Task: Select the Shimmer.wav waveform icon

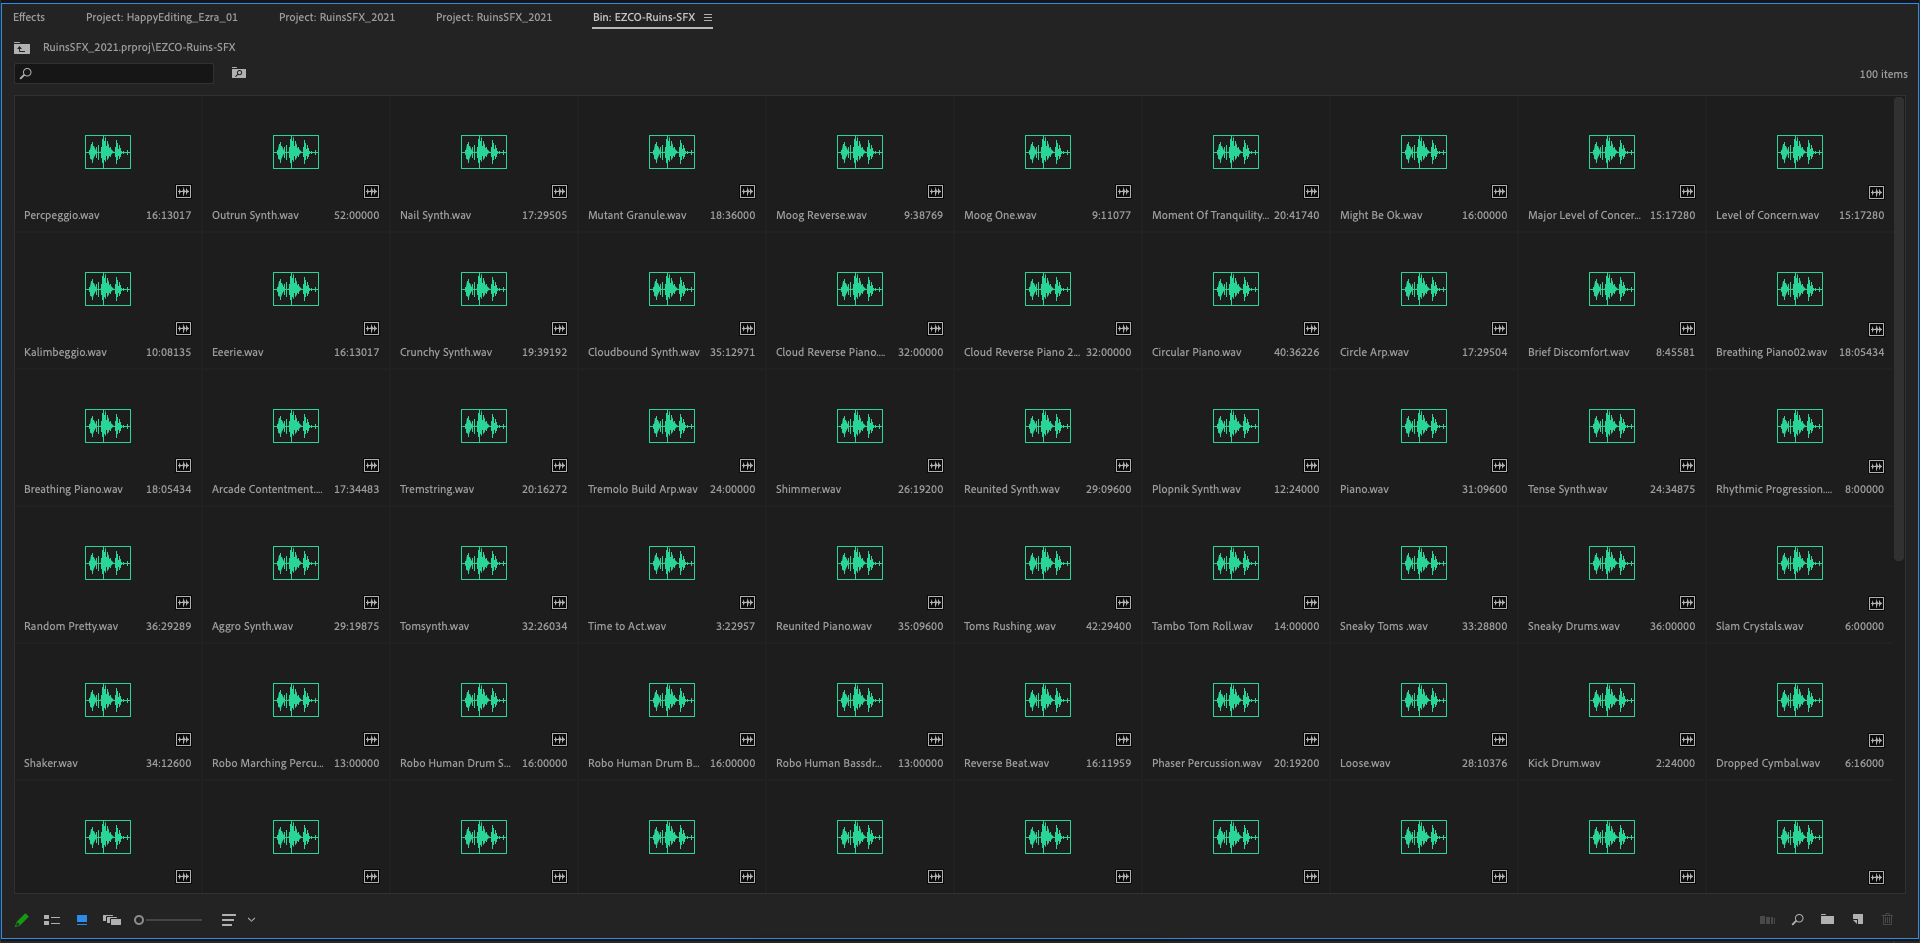Action: [x=860, y=426]
